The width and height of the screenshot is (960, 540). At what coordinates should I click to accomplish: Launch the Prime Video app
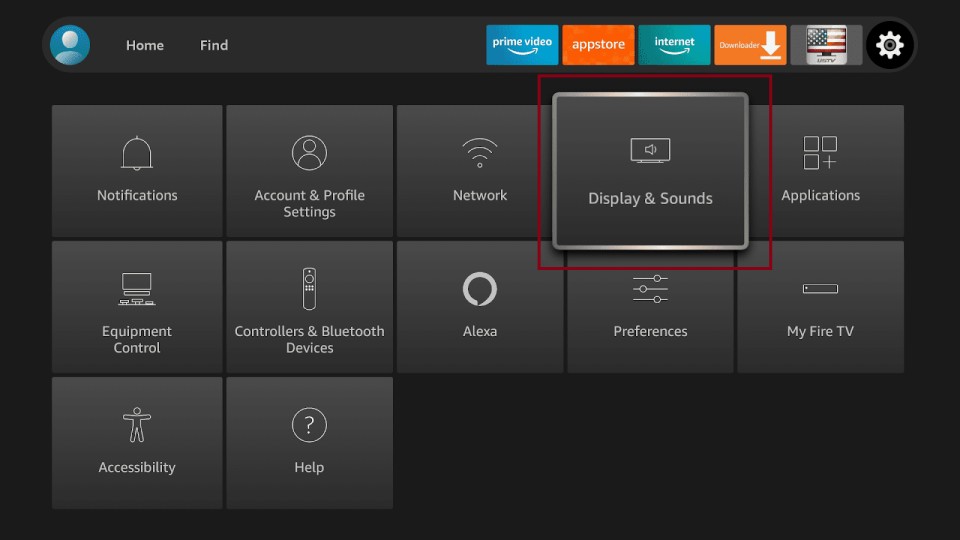pyautogui.click(x=522, y=45)
